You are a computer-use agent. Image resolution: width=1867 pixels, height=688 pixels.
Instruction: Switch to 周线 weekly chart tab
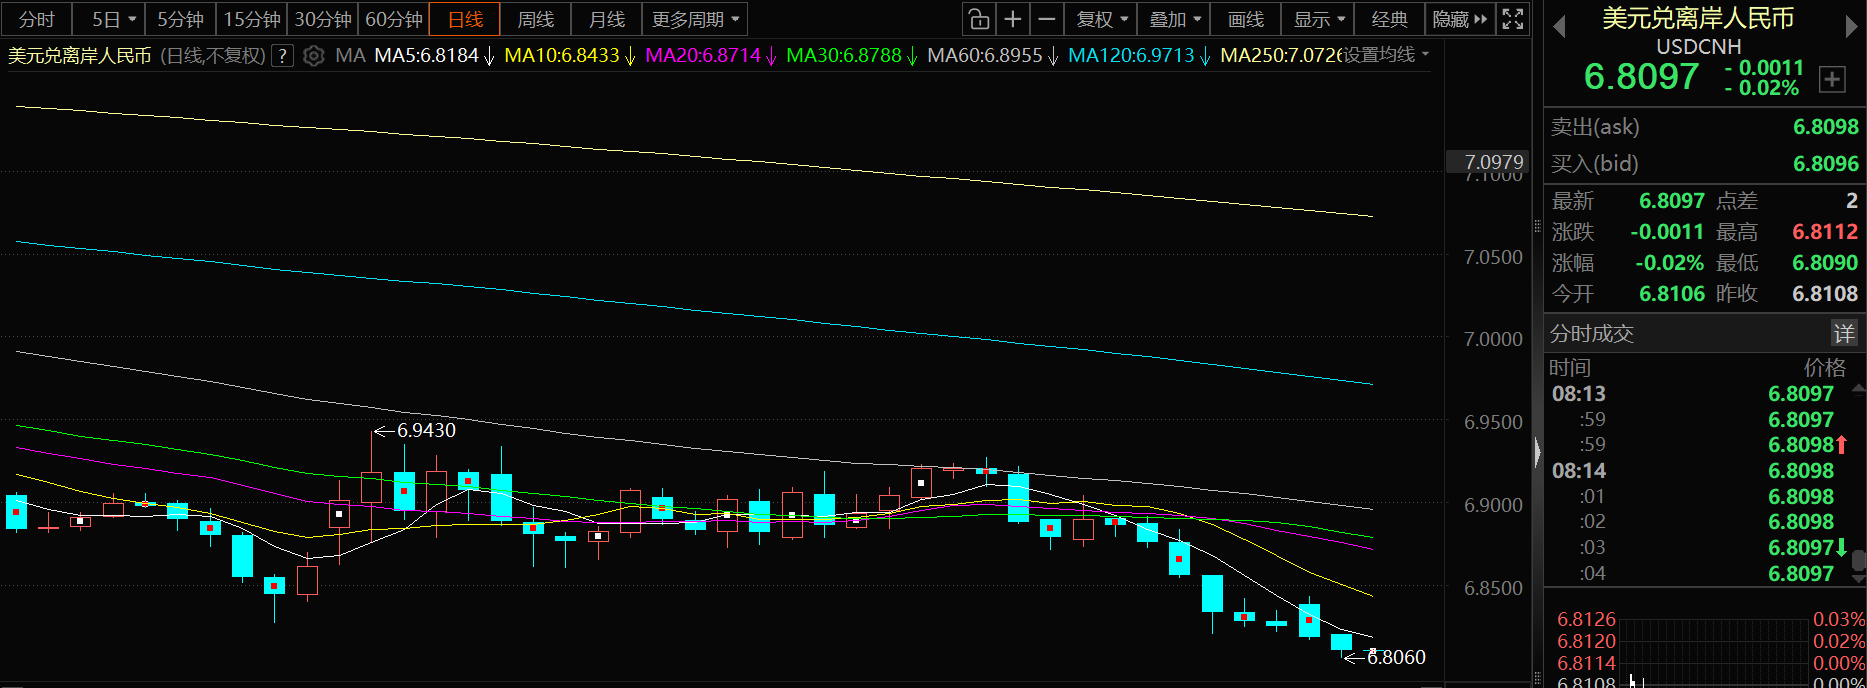(x=535, y=19)
